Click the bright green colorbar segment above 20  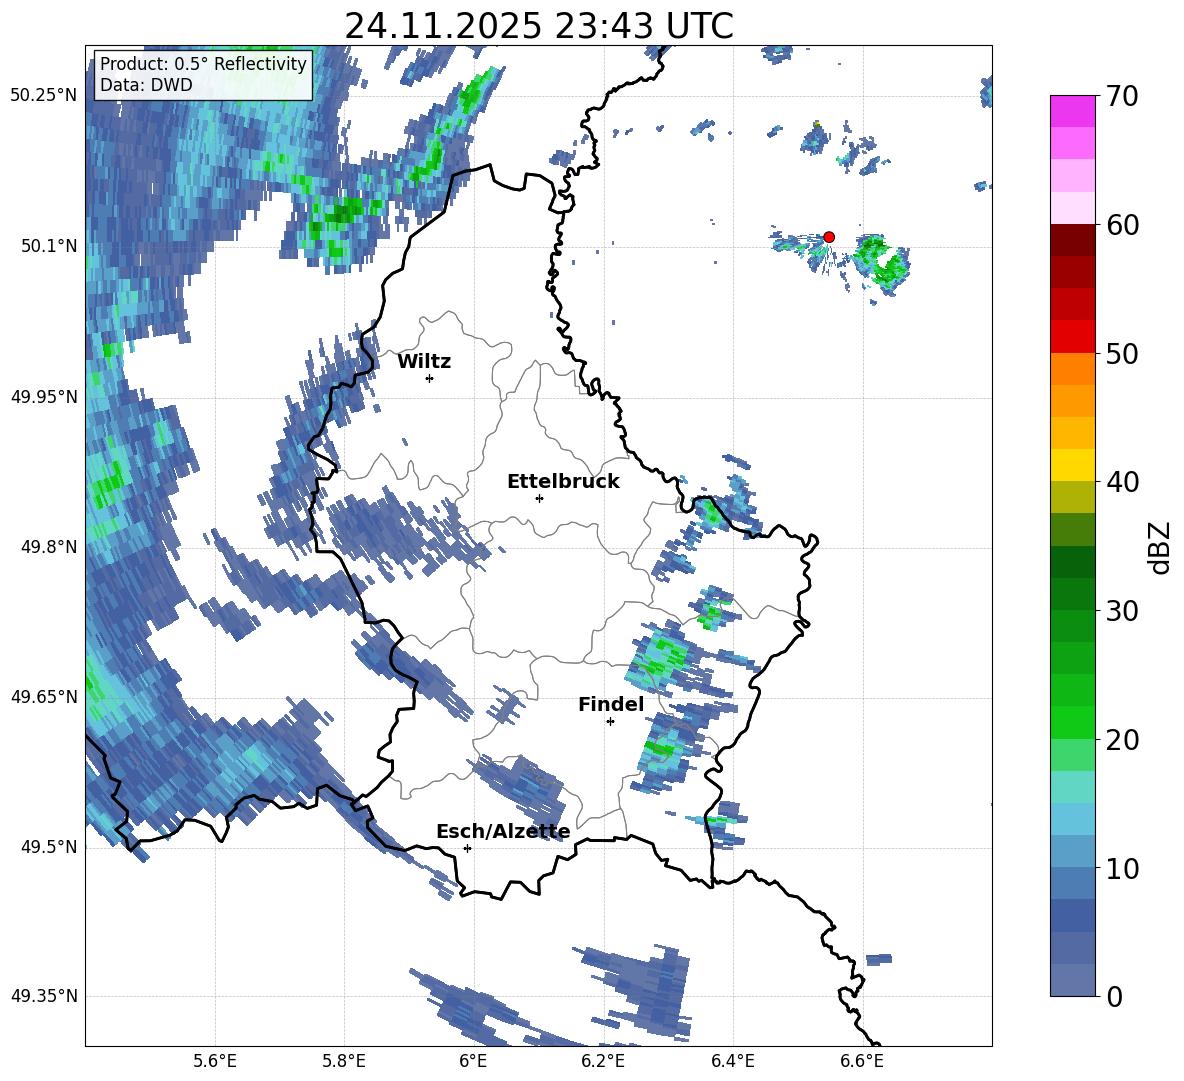[x=1072, y=722]
